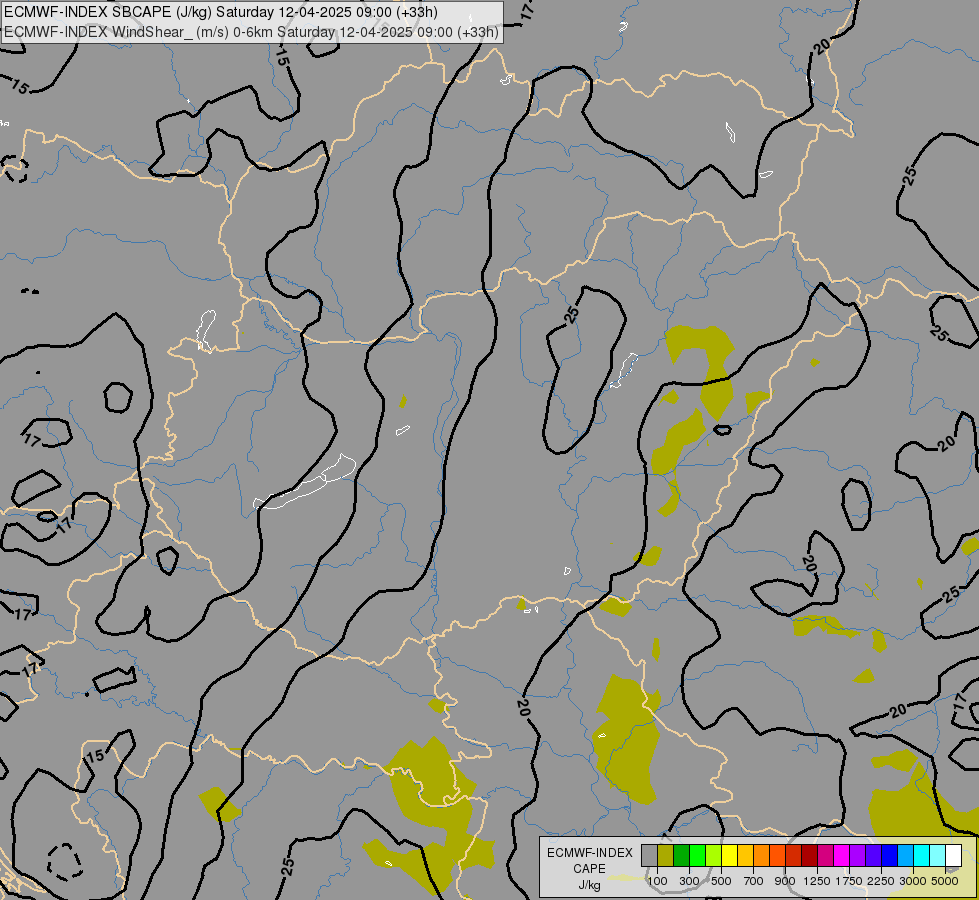Click the WindShear 0-6km title line

(x=251, y=32)
